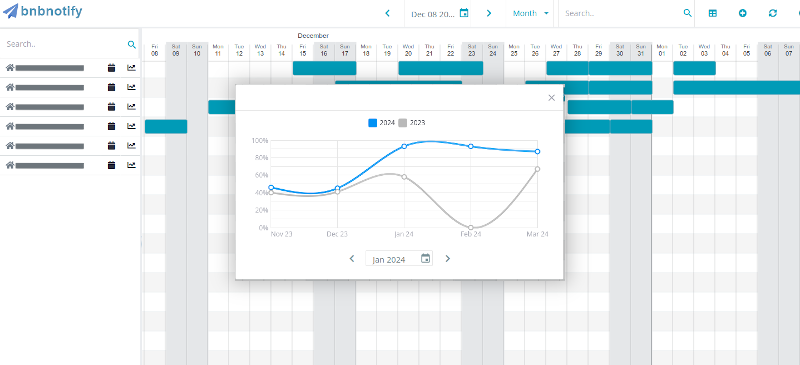Open chart icon of second listing row
Viewport: 800px width, 365px height.
point(132,87)
